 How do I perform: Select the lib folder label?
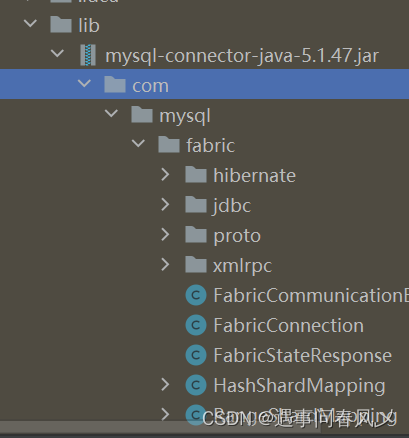tap(89, 25)
